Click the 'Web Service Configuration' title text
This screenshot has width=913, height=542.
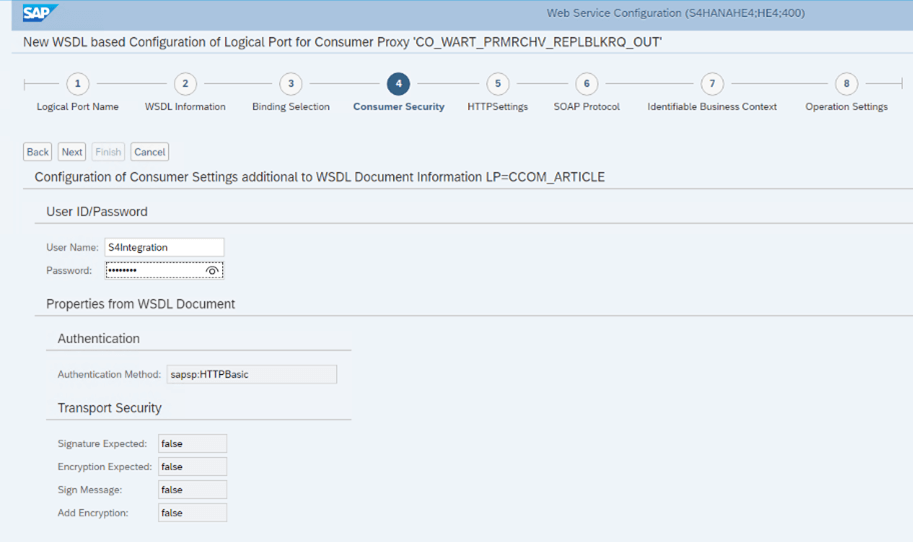(x=675, y=13)
